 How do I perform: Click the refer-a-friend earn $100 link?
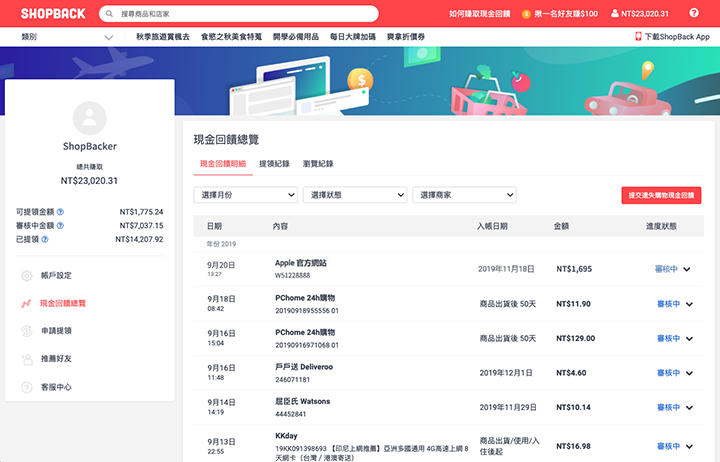point(566,14)
